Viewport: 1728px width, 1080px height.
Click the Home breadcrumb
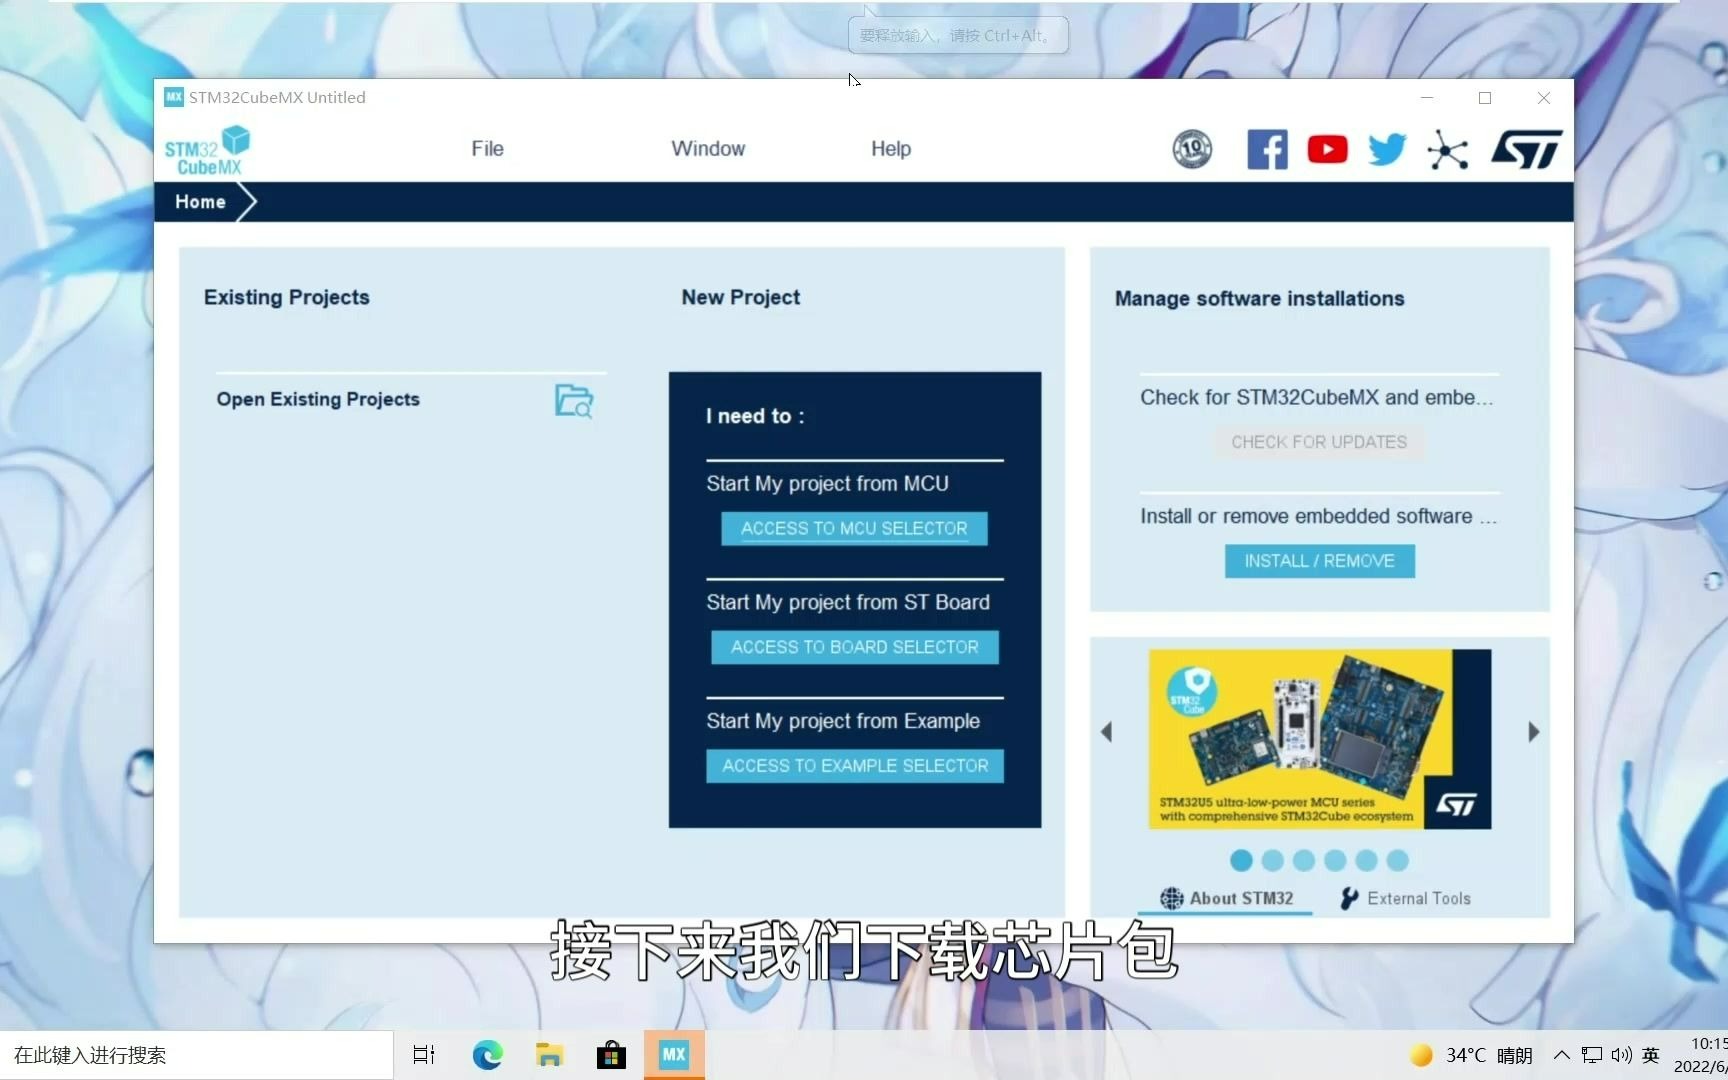[x=200, y=202]
